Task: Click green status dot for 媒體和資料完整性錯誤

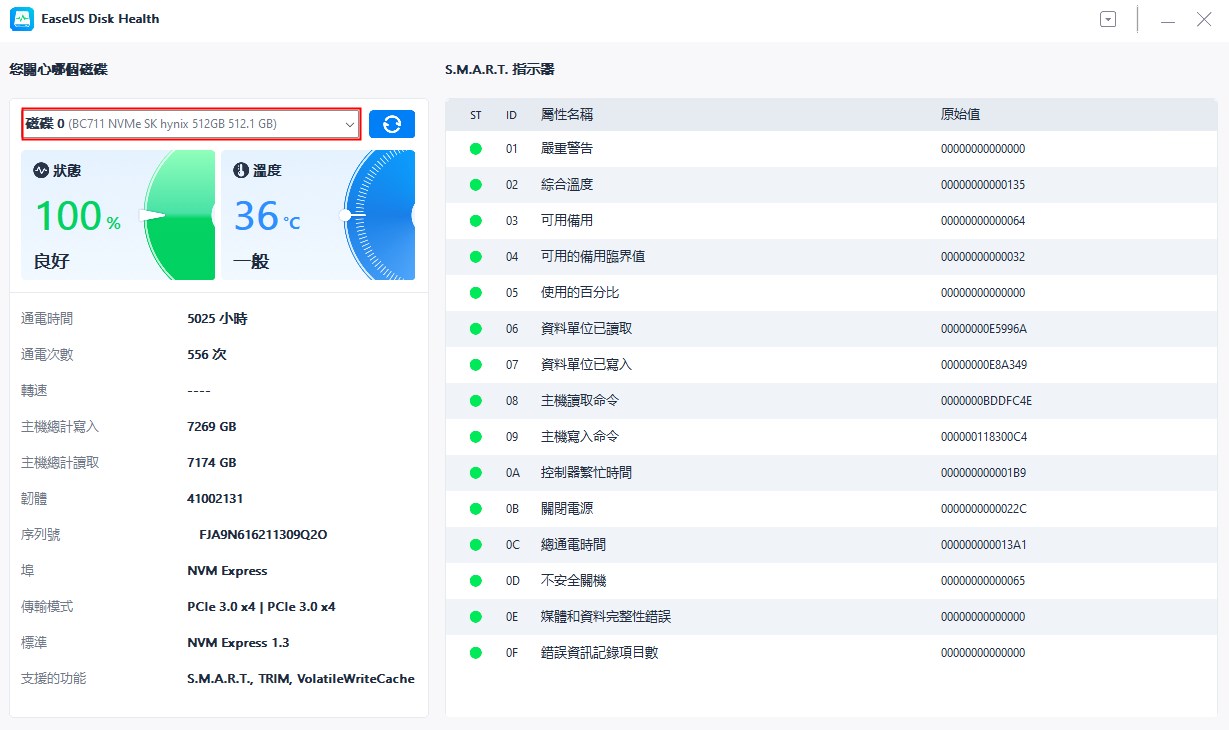Action: [476, 617]
